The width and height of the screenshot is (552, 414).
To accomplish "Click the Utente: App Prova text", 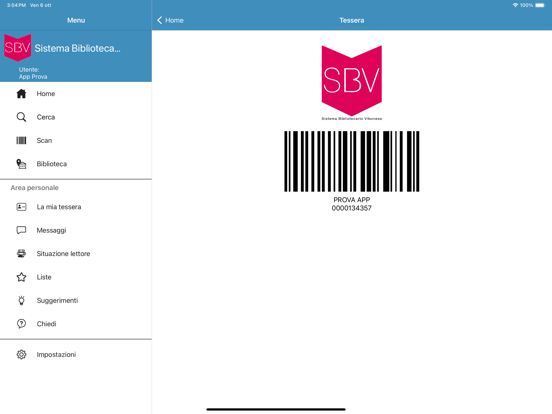I will point(33,73).
